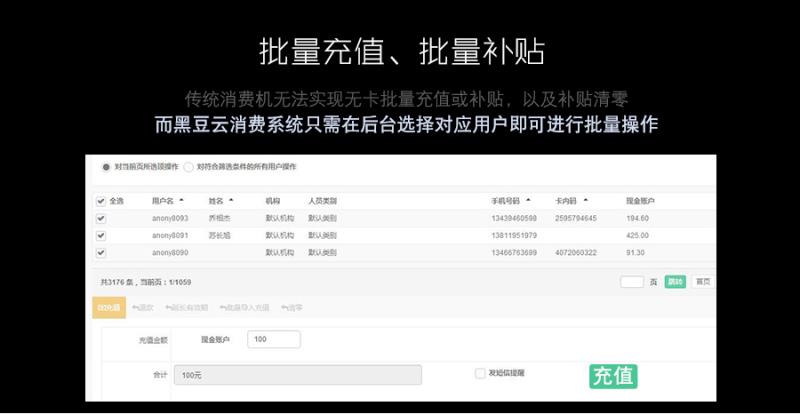The height and width of the screenshot is (414, 800).
Task: Sort by the 手机号码 column arrow
Action: tap(528, 200)
